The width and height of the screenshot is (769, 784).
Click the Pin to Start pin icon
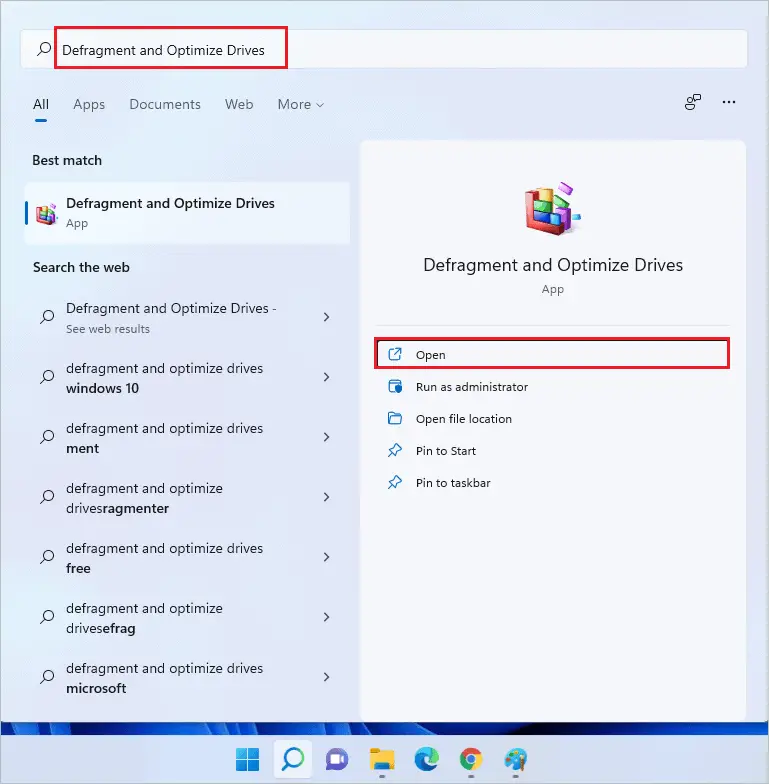(x=394, y=450)
